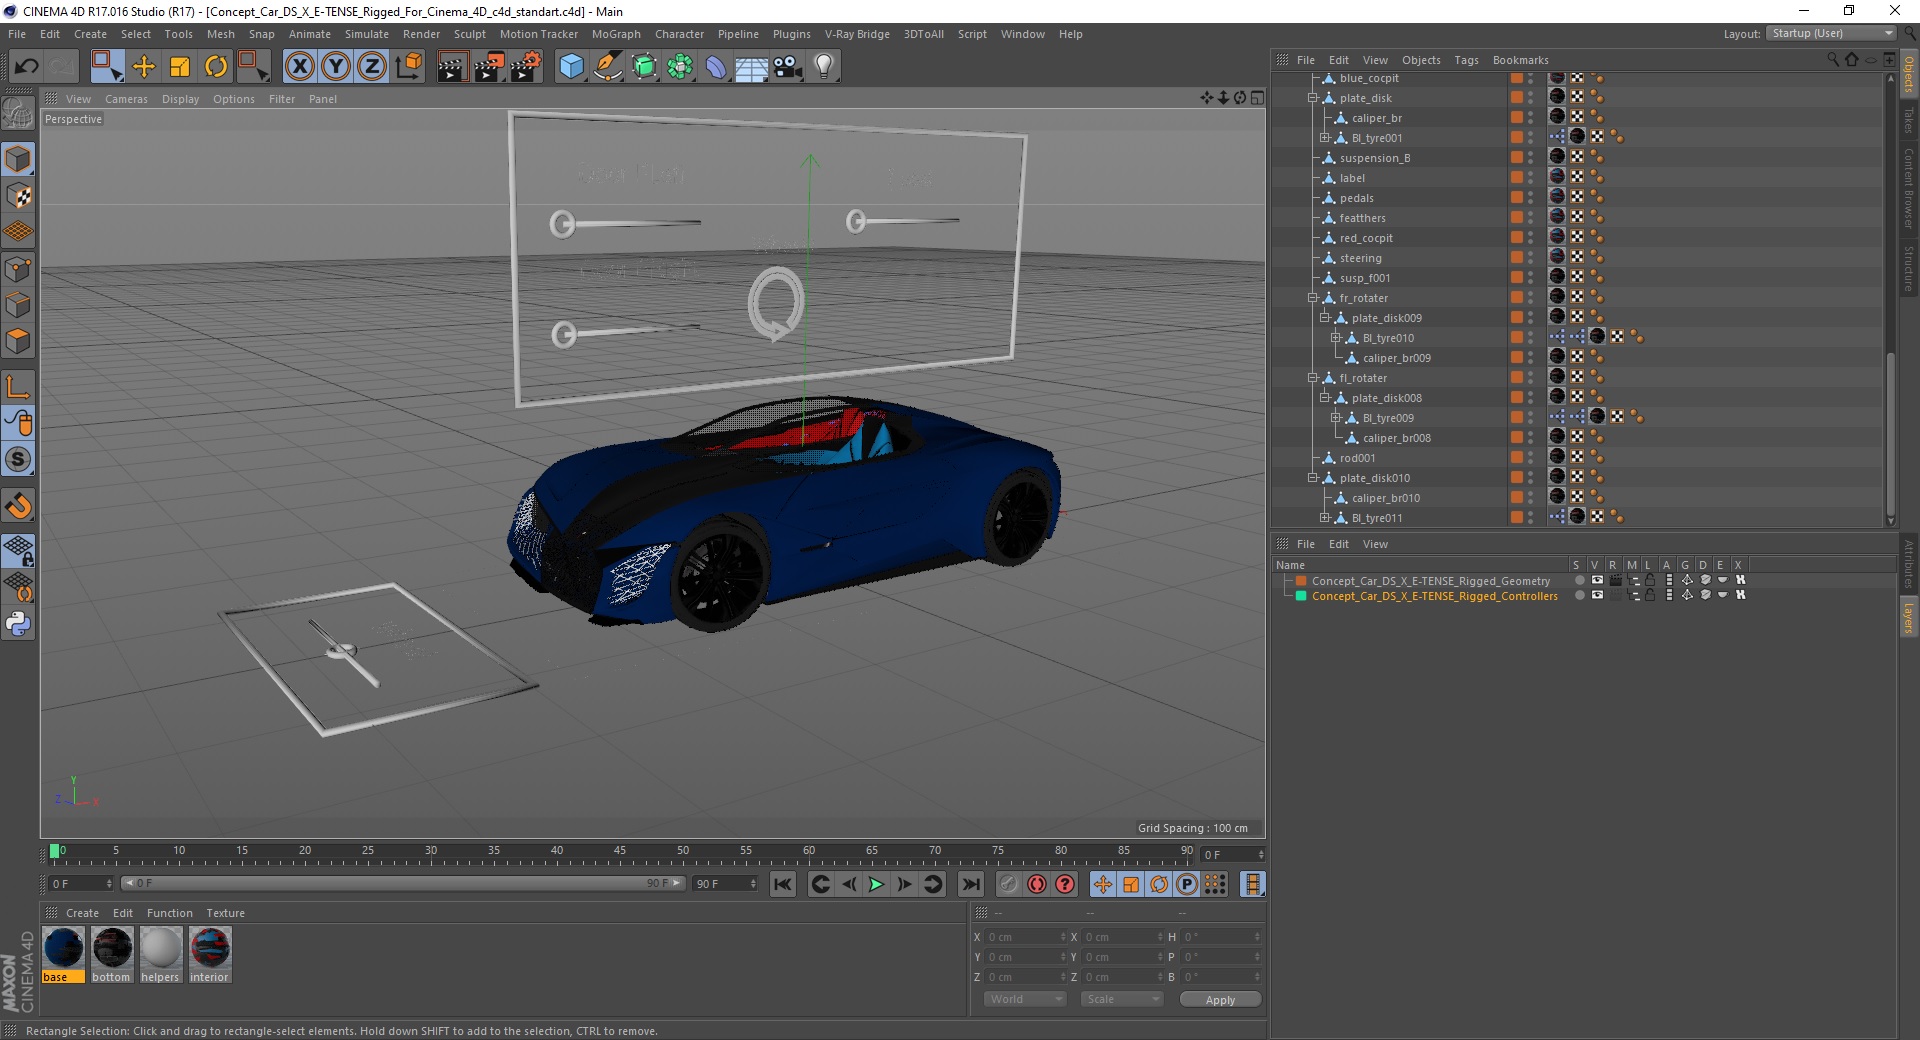The width and height of the screenshot is (1920, 1040).
Task: Expand the Bl_tyre011 tree node
Action: click(1324, 518)
